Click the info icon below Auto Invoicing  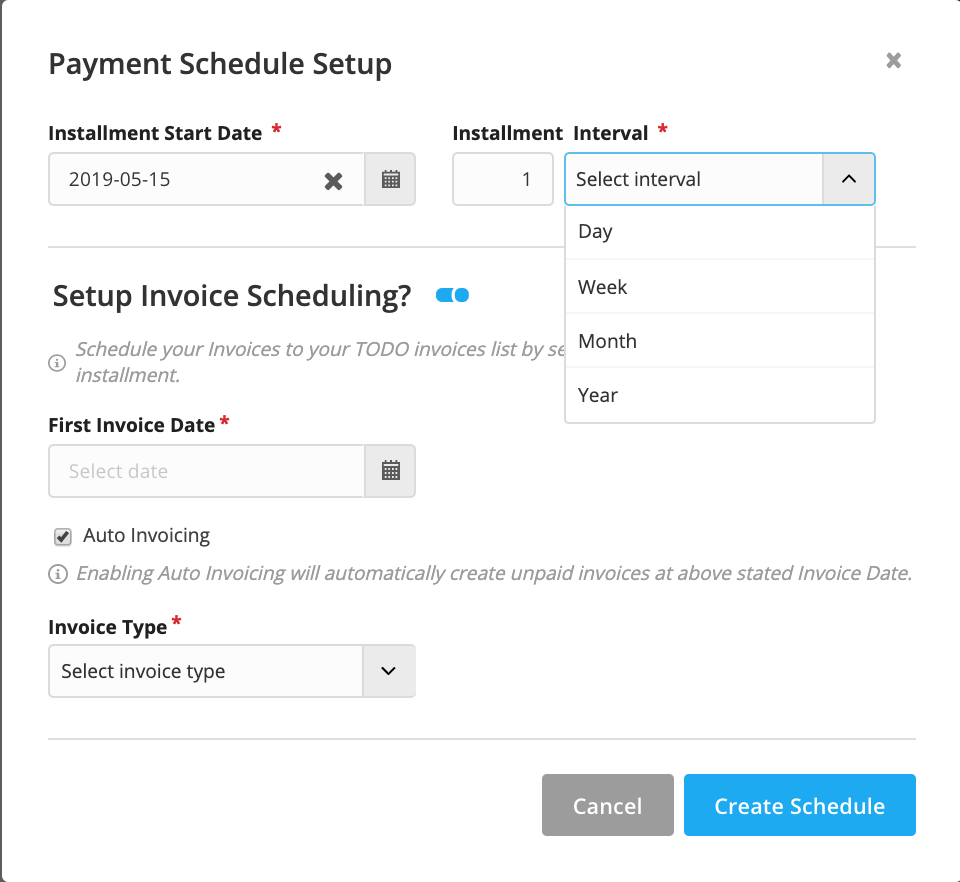coord(57,574)
